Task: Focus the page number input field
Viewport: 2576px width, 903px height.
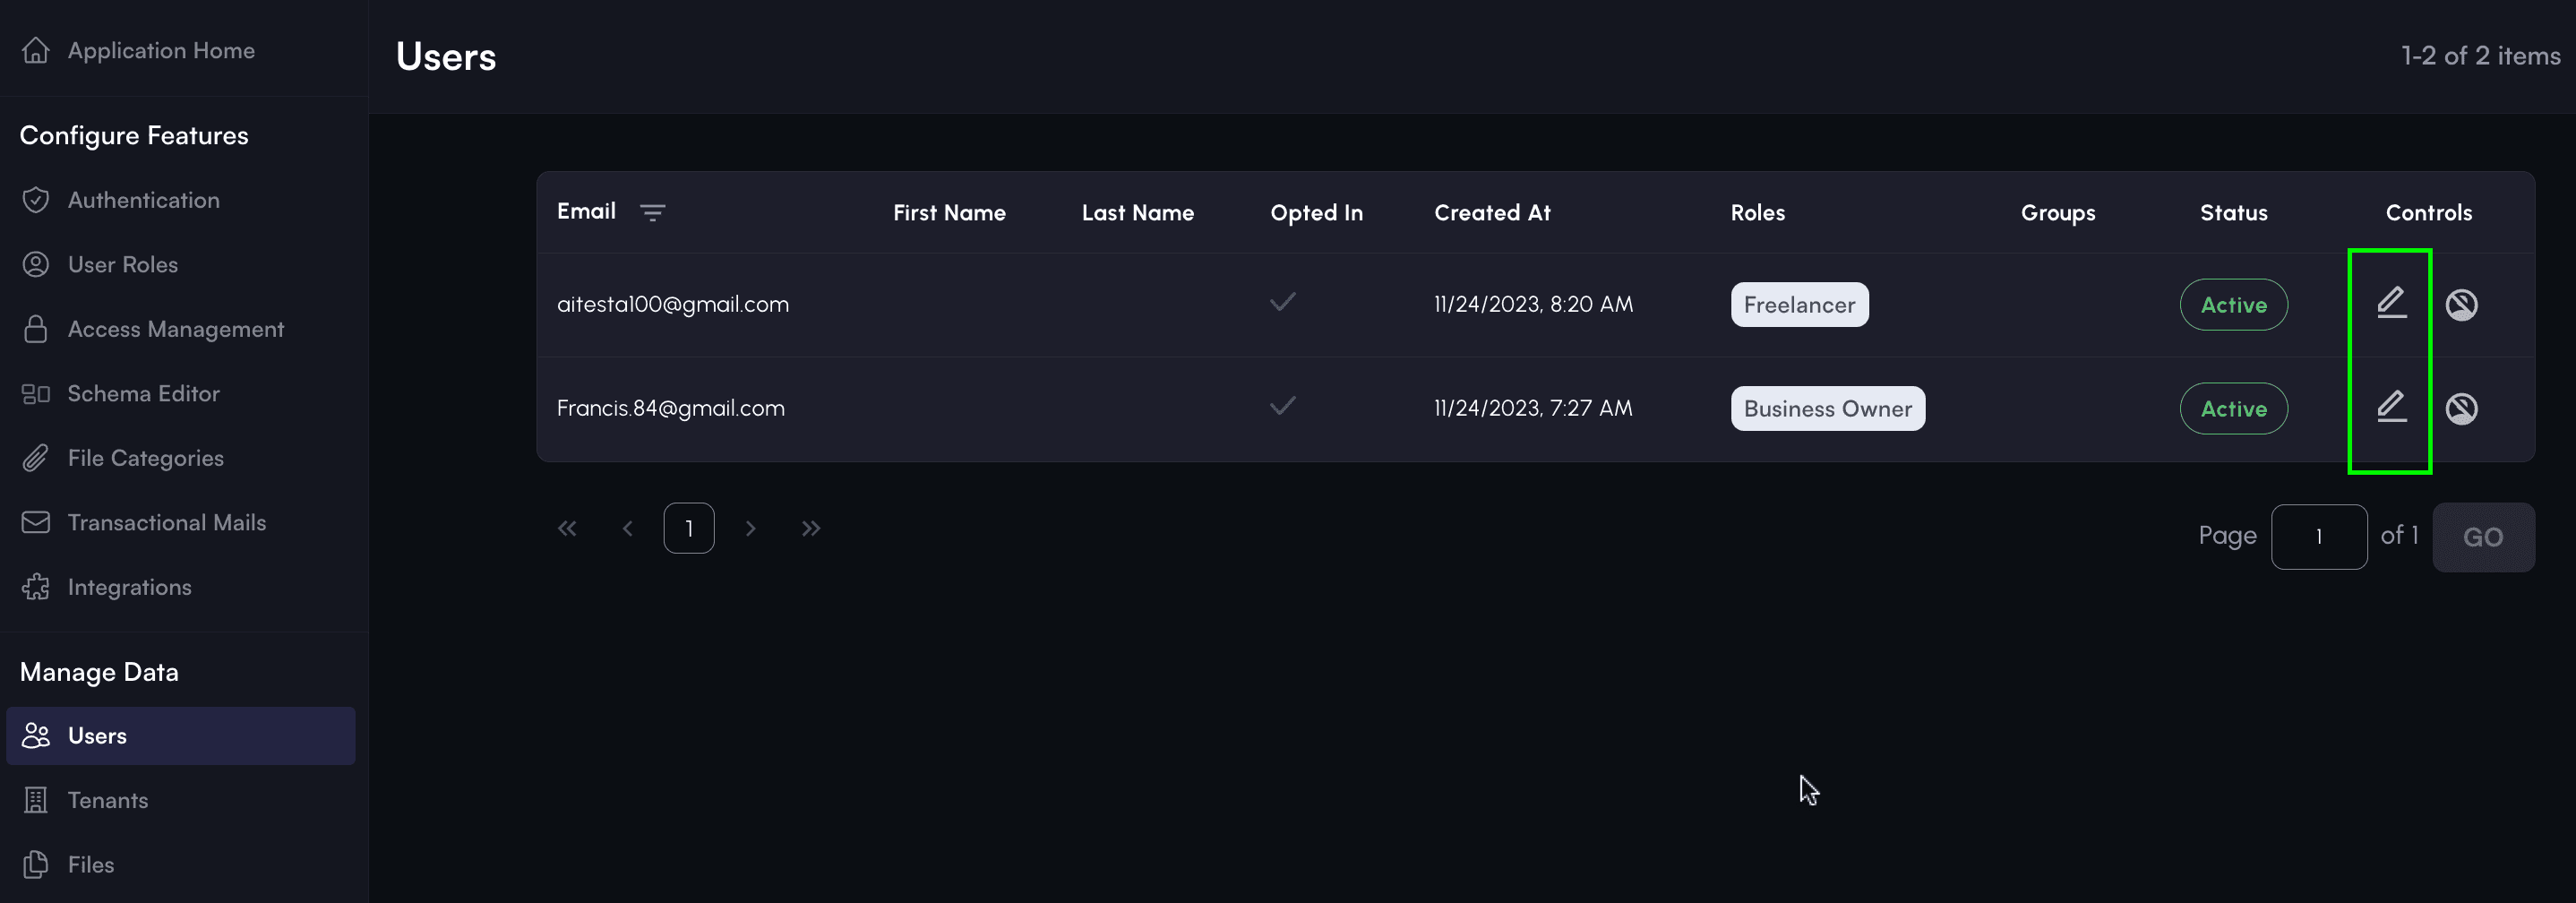Action: pyautogui.click(x=2318, y=537)
